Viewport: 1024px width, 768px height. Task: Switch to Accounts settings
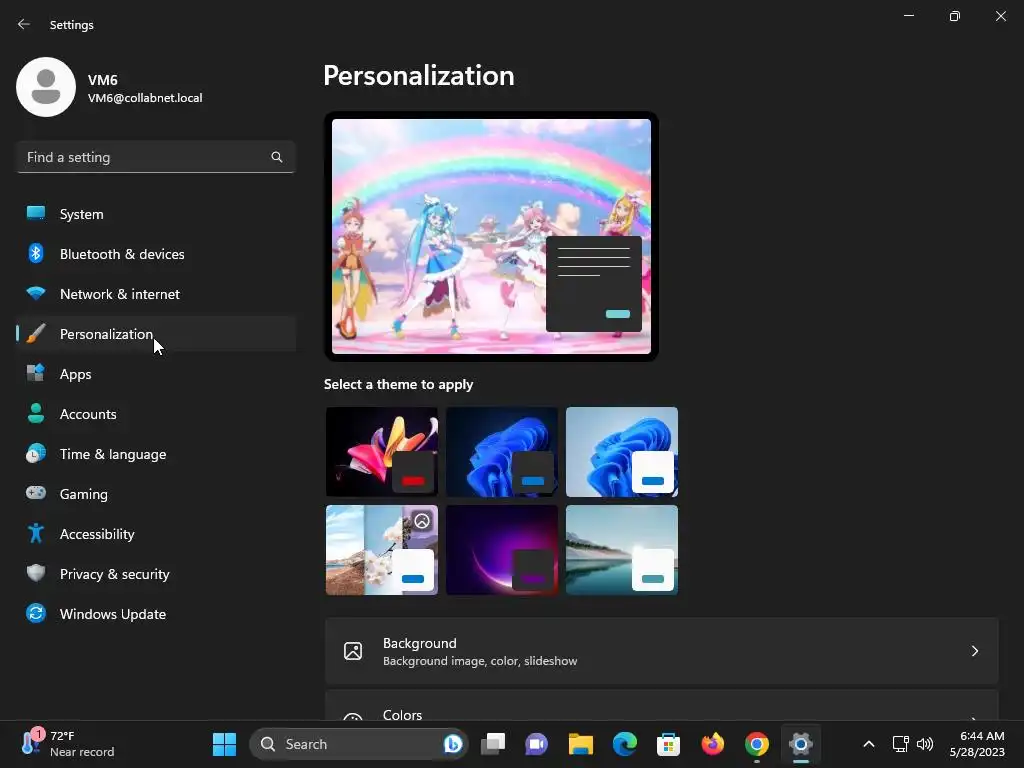pyautogui.click(x=155, y=413)
